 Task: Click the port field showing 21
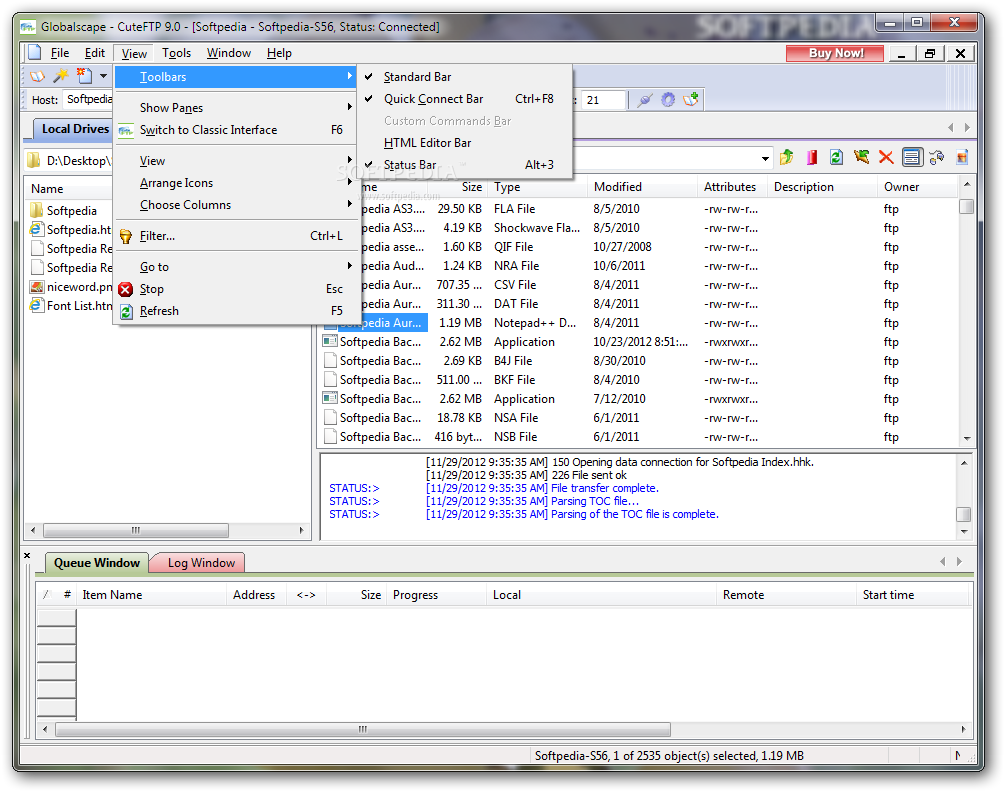coord(603,100)
